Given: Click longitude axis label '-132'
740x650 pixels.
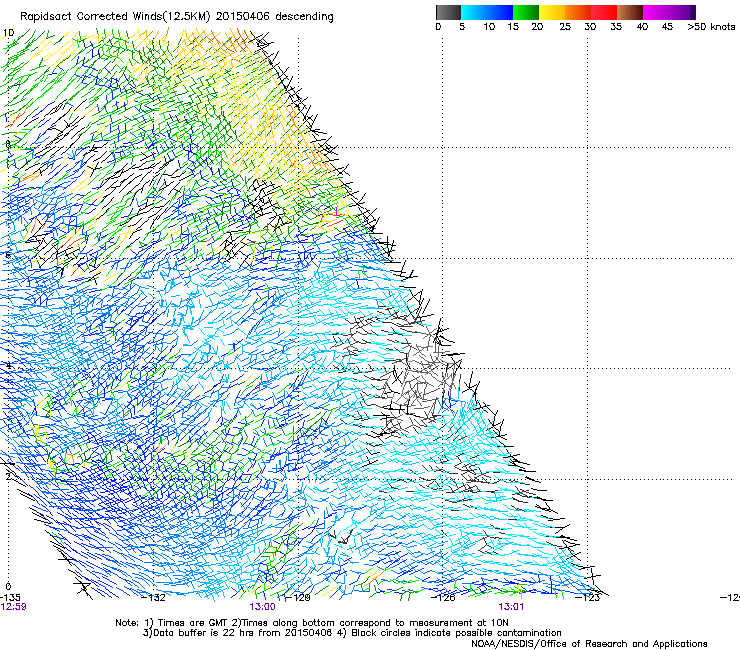Looking at the screenshot, I should coord(154,598).
